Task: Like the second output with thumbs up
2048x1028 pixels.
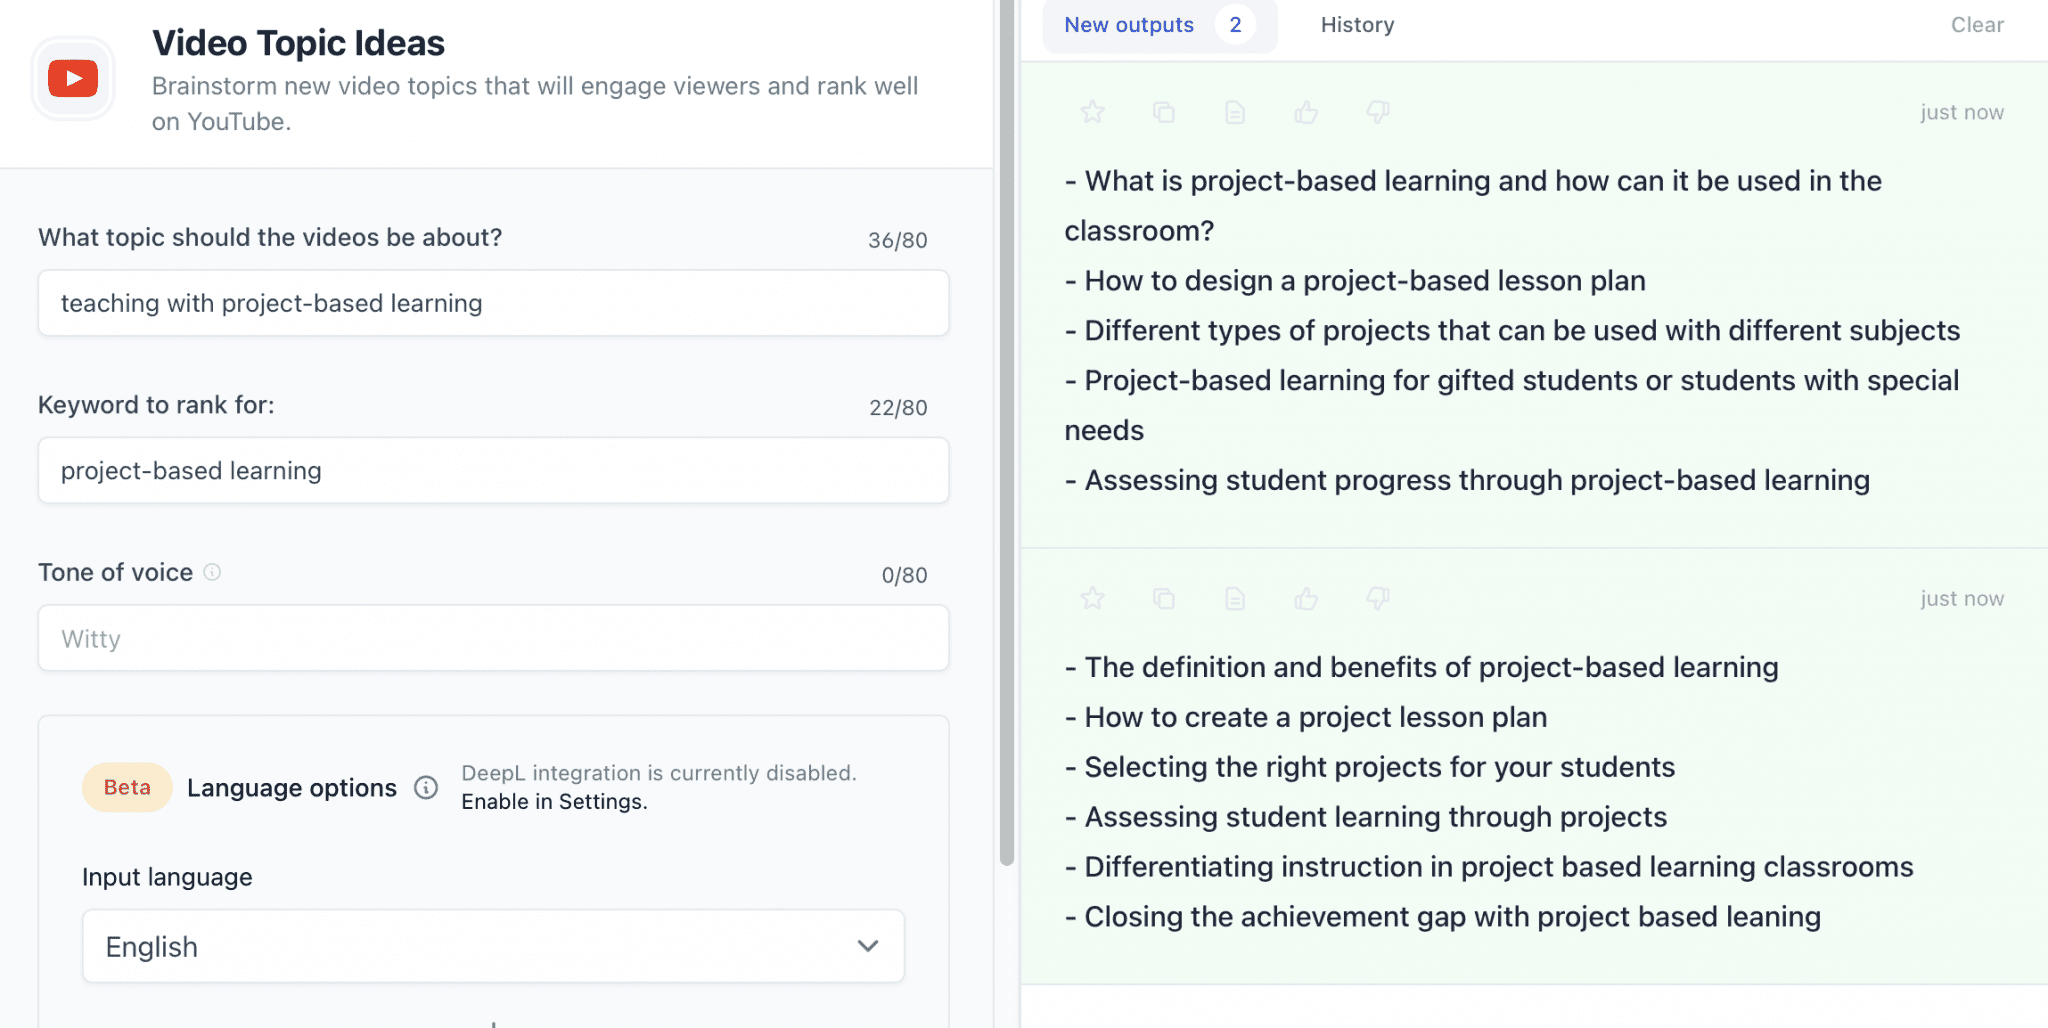Action: [x=1306, y=598]
